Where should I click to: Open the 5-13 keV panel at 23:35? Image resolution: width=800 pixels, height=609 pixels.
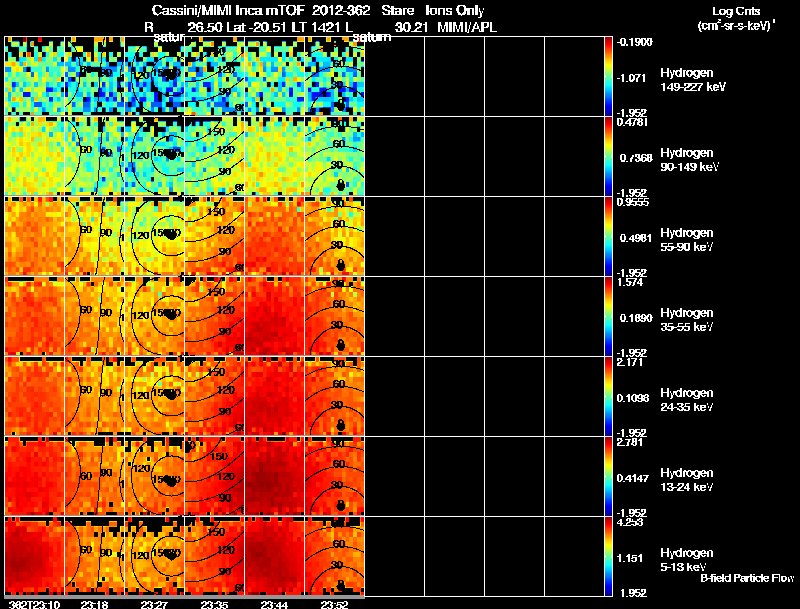tap(214, 556)
